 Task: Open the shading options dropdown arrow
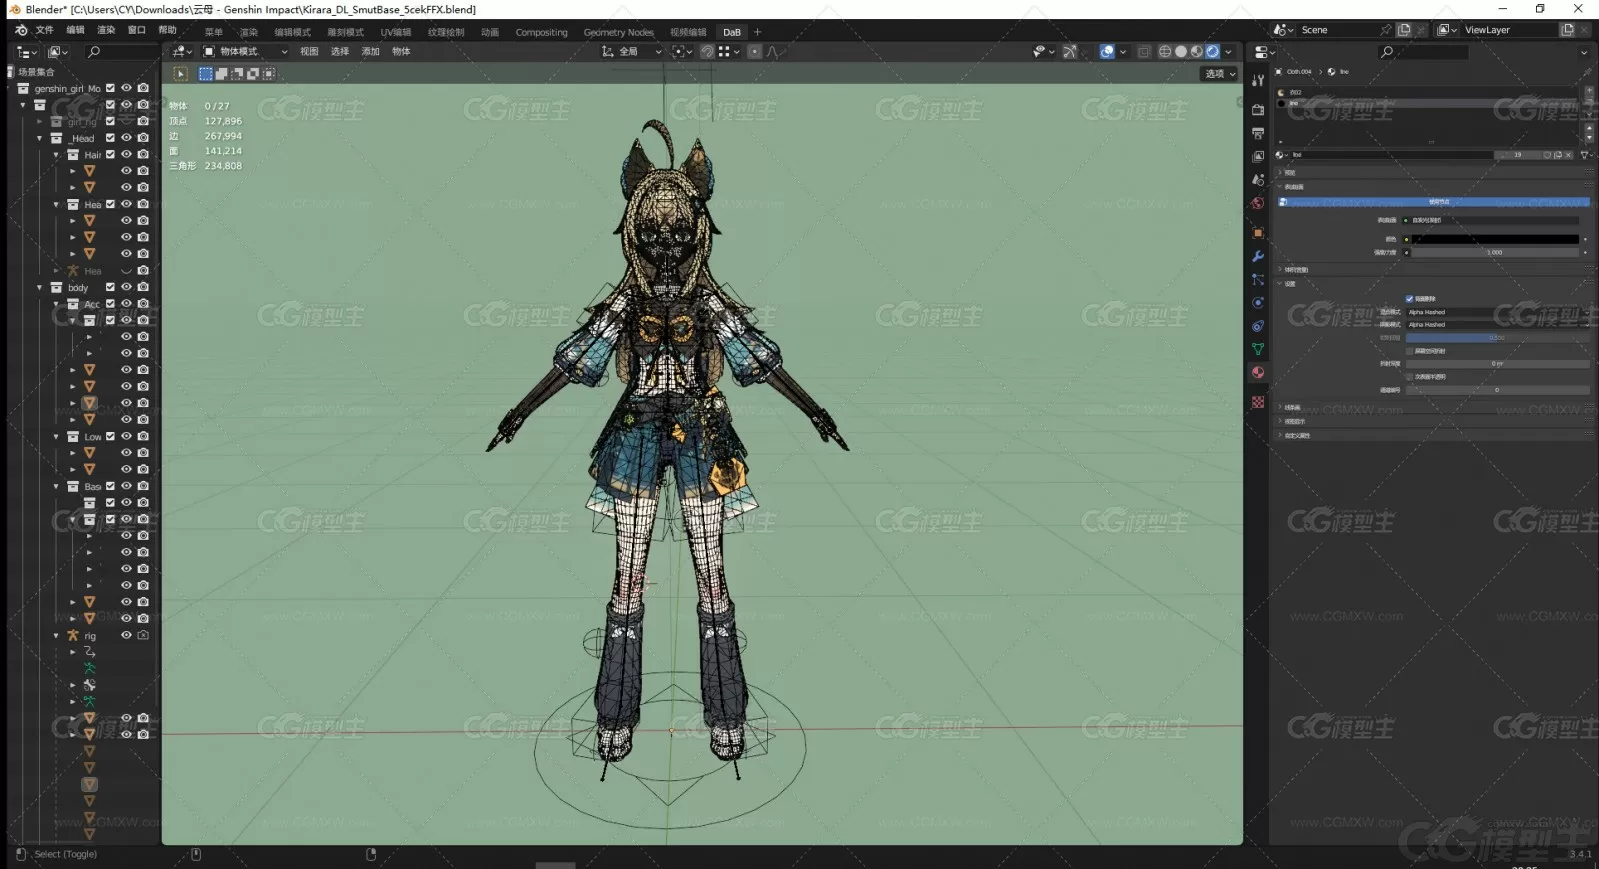[1229, 51]
